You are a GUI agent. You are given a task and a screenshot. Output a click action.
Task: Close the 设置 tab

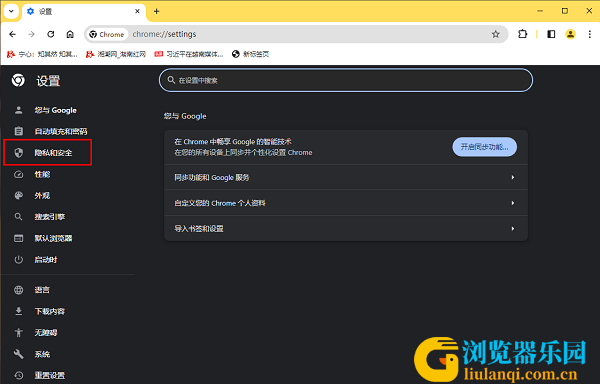click(x=137, y=11)
